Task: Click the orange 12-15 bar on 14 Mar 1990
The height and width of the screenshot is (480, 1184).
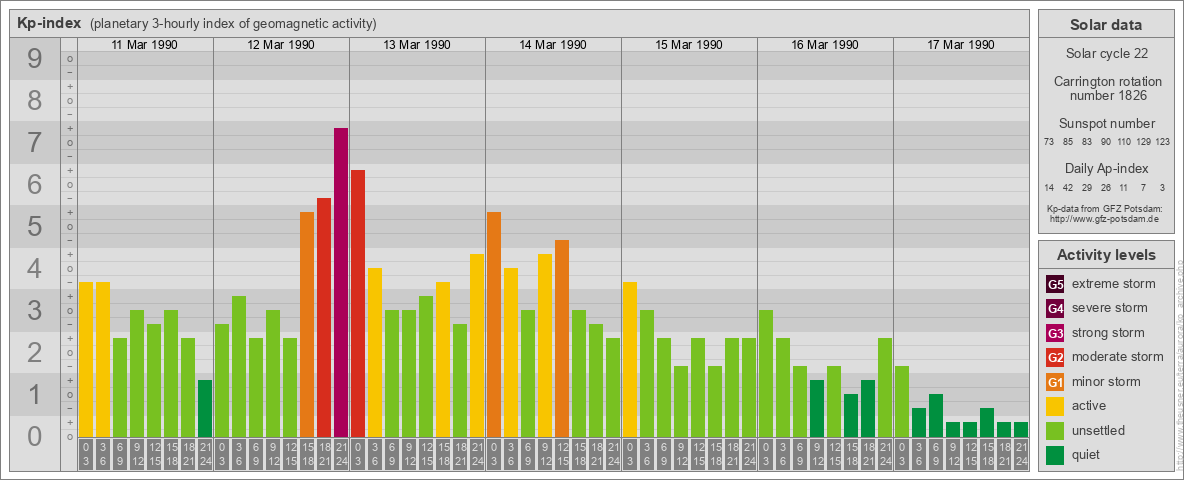Action: (562, 338)
